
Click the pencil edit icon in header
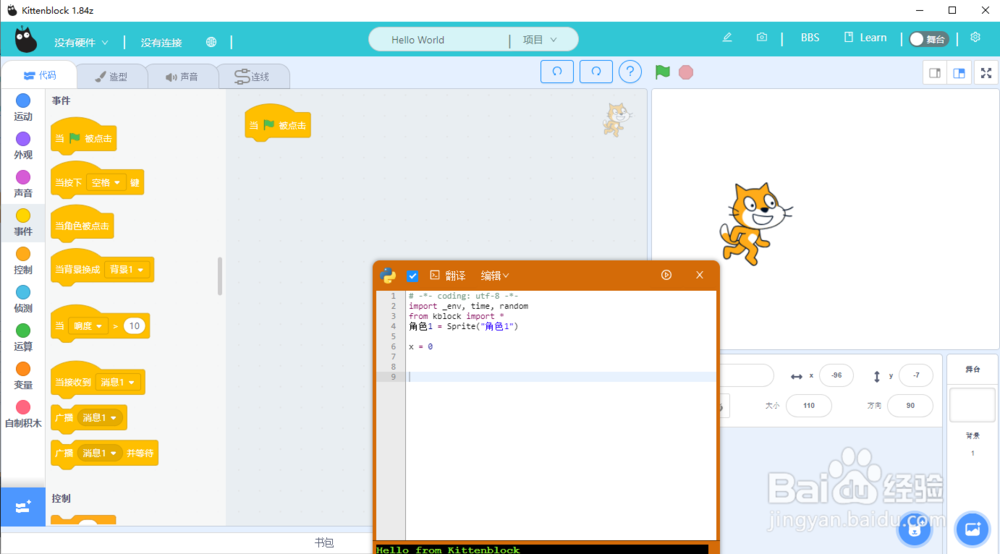click(x=727, y=38)
